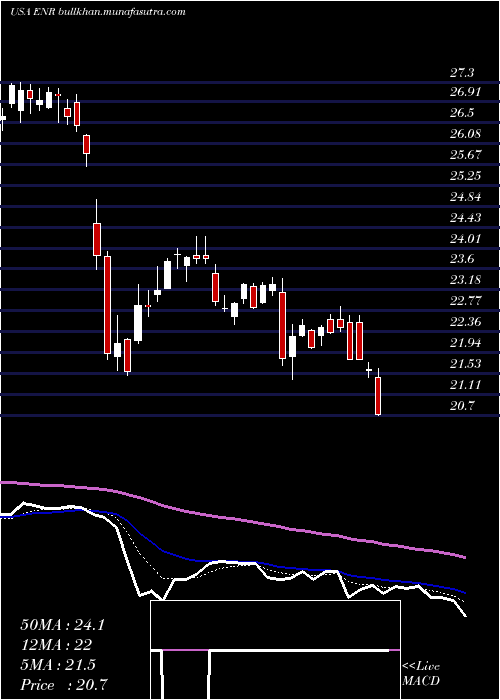The image size is (500, 700).
Task: Click the USA ENR bullkhan.munafasutra.com title
Action: tap(97, 12)
